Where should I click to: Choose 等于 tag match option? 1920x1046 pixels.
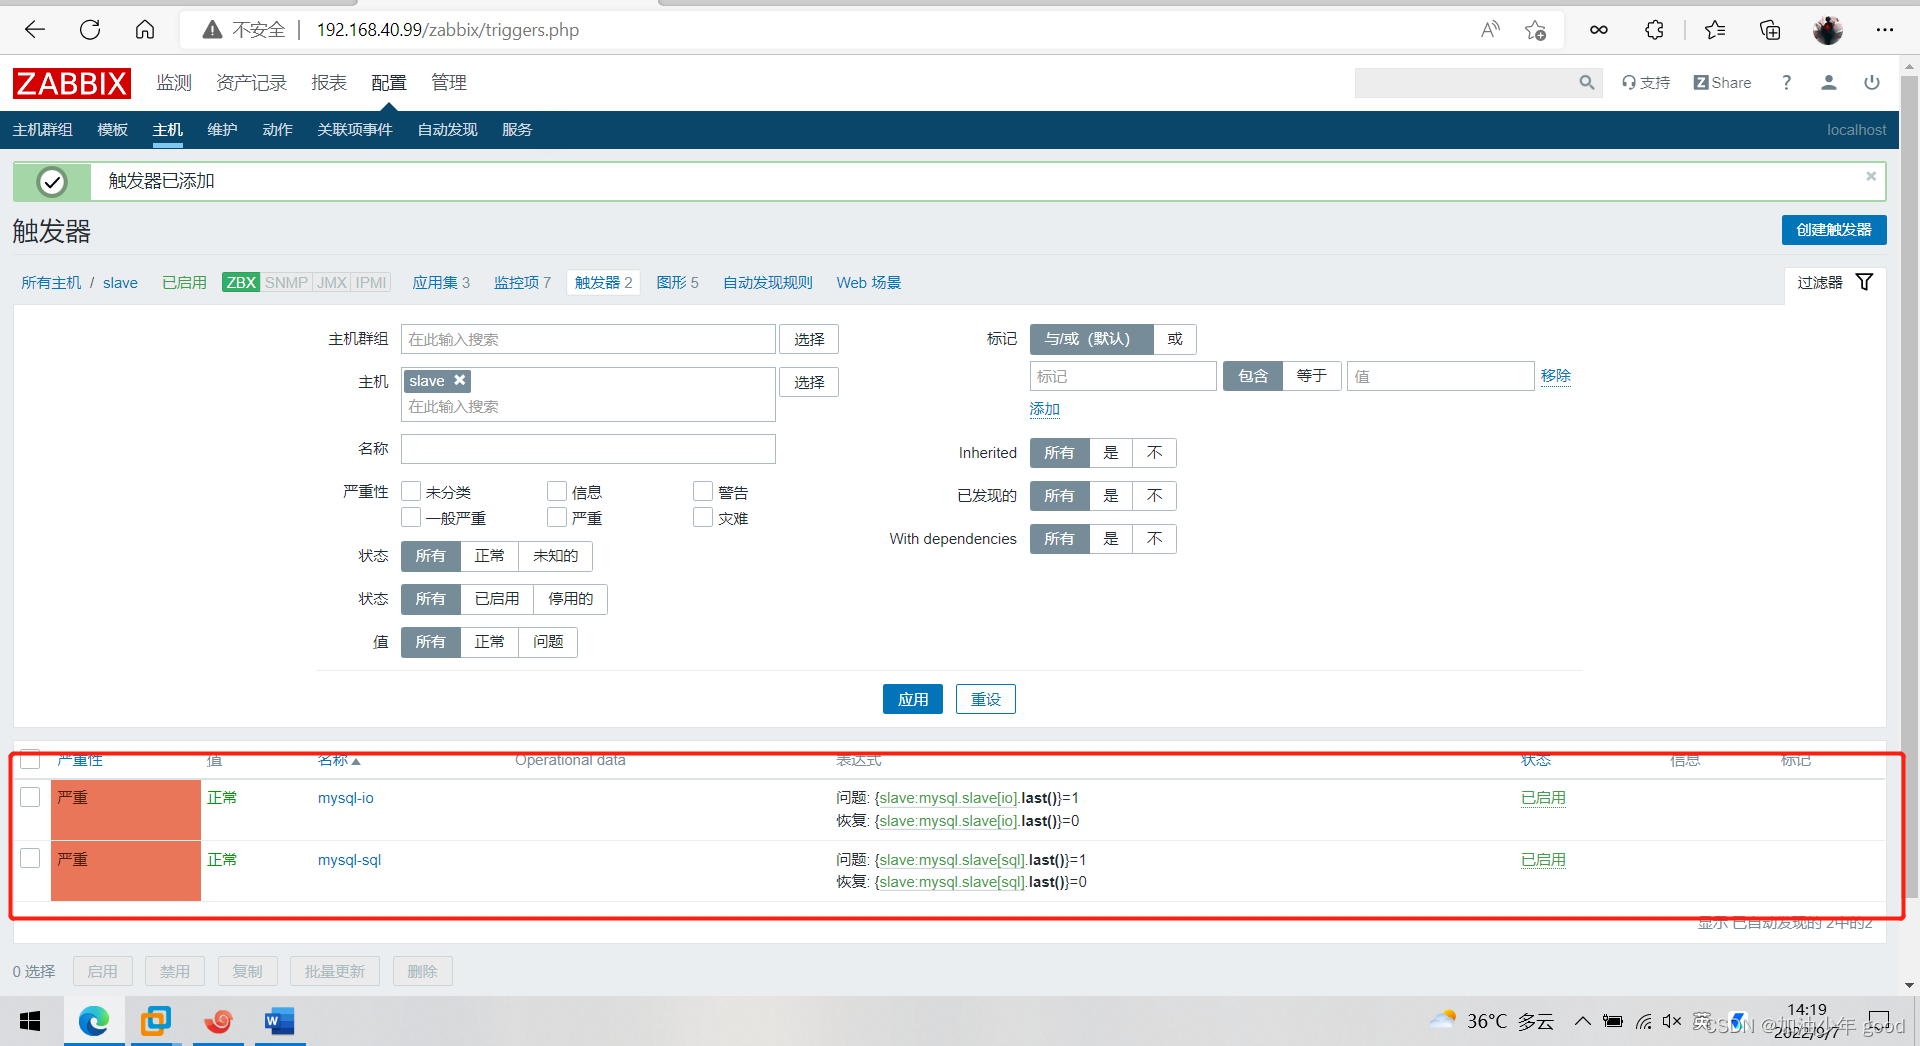[x=1311, y=376]
